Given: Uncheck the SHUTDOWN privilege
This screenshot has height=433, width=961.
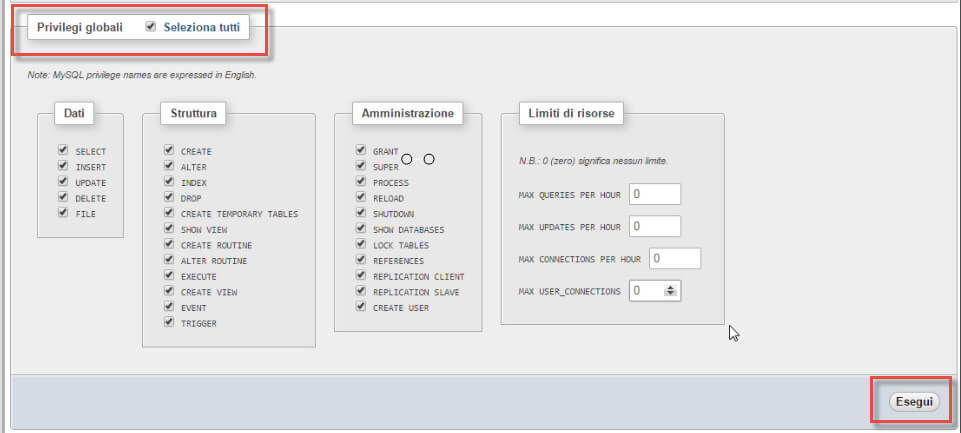Looking at the screenshot, I should point(360,213).
